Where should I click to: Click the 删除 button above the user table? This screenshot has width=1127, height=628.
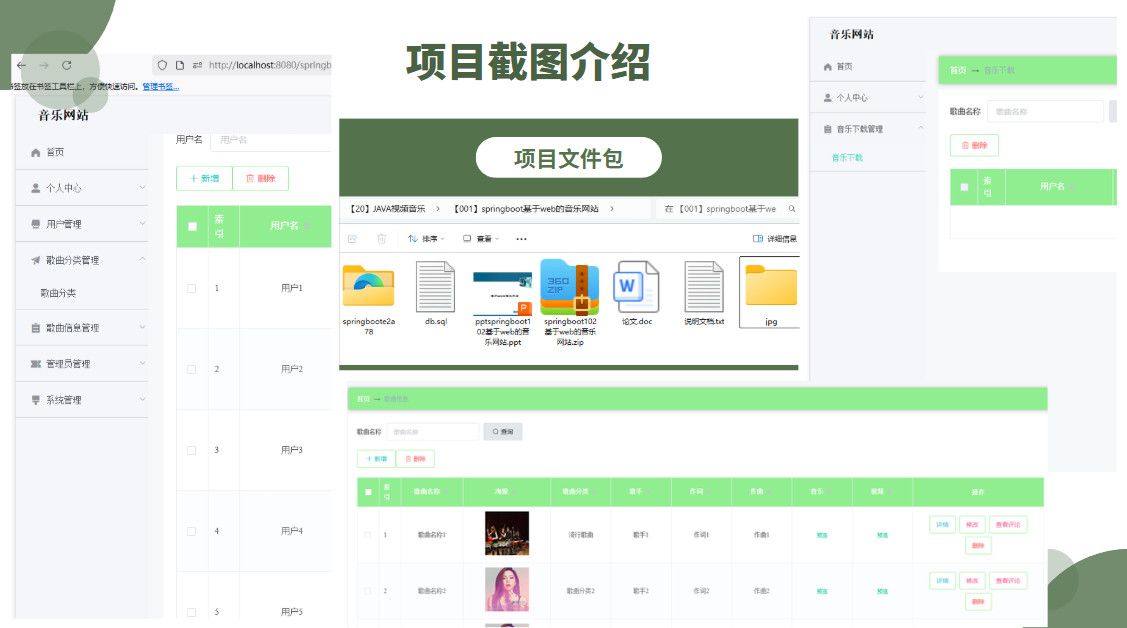[260, 178]
